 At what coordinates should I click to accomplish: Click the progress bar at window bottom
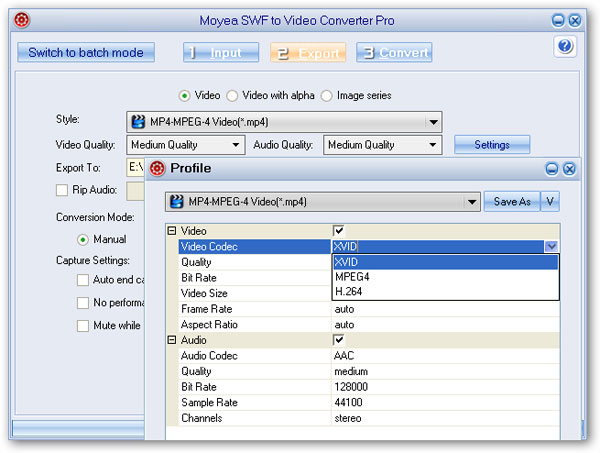pyautogui.click(x=78, y=428)
